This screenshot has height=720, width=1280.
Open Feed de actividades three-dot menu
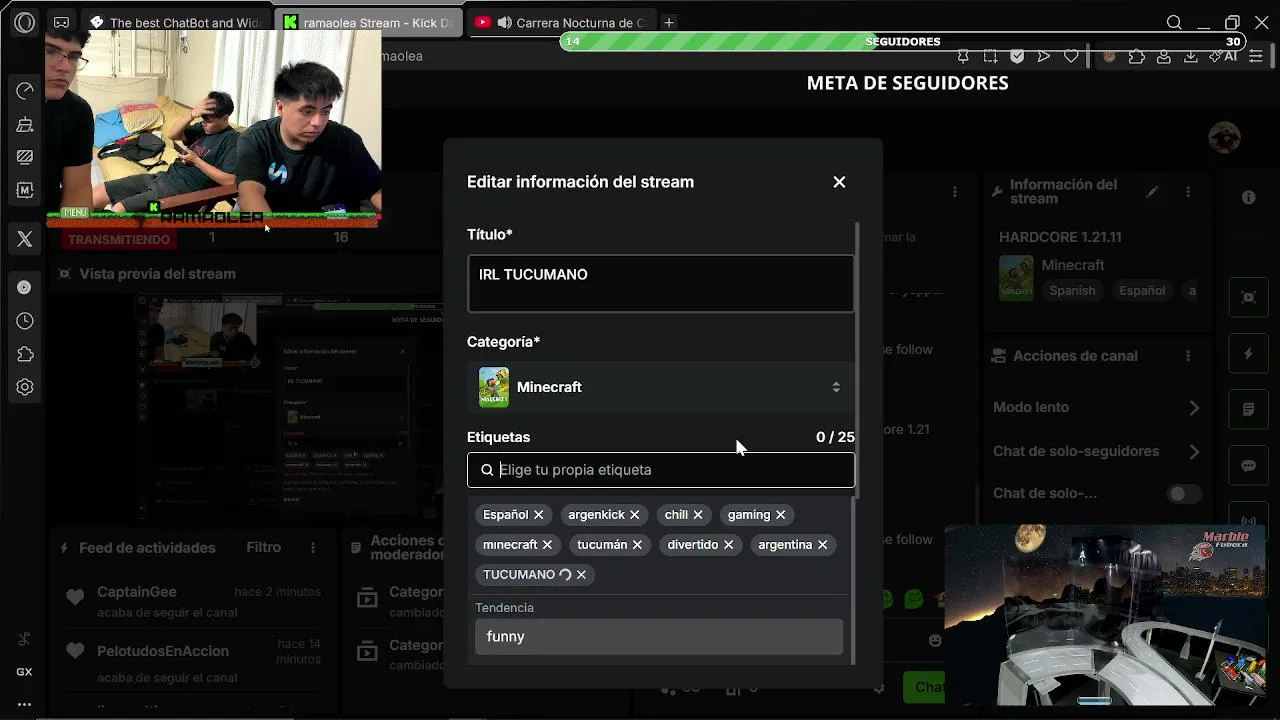pyautogui.click(x=313, y=548)
